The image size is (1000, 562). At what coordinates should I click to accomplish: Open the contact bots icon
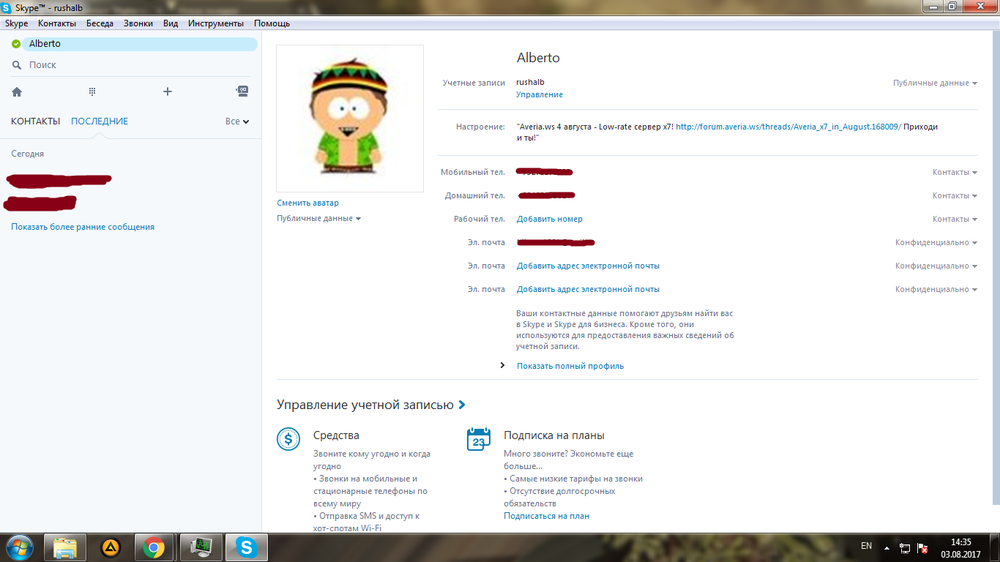click(x=242, y=91)
